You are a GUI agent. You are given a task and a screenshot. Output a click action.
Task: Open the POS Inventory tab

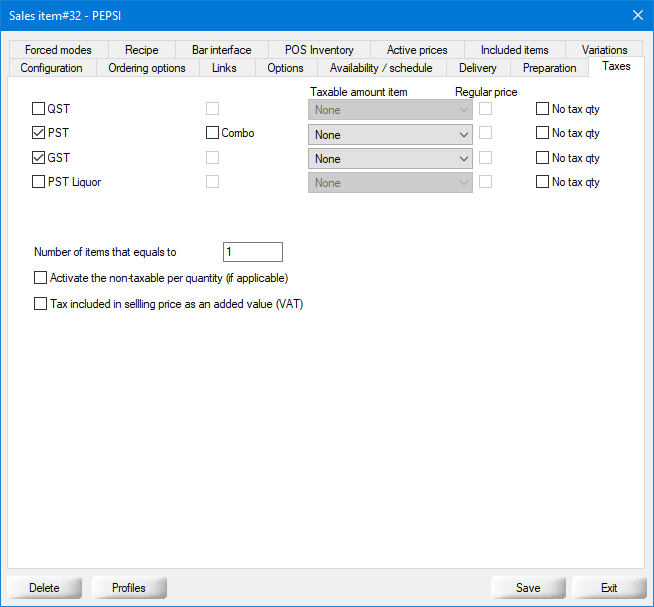coord(319,50)
